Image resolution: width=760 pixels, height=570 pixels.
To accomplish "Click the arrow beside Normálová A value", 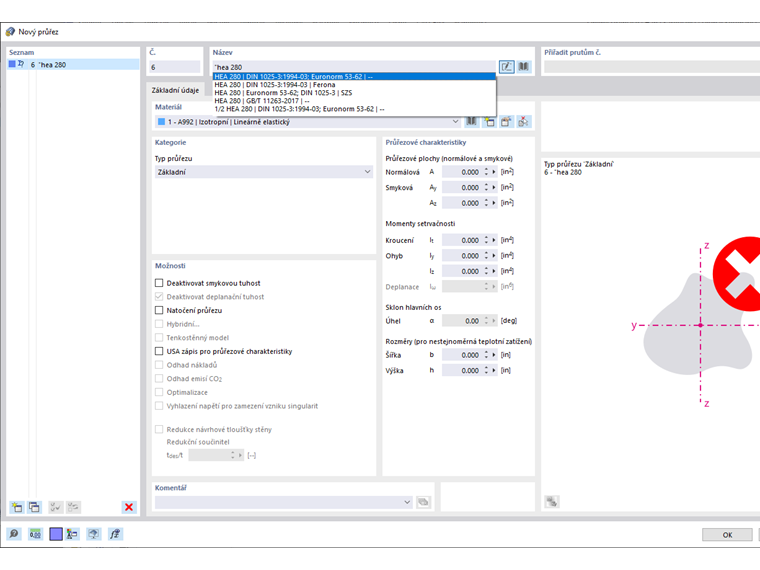I will click(494, 172).
